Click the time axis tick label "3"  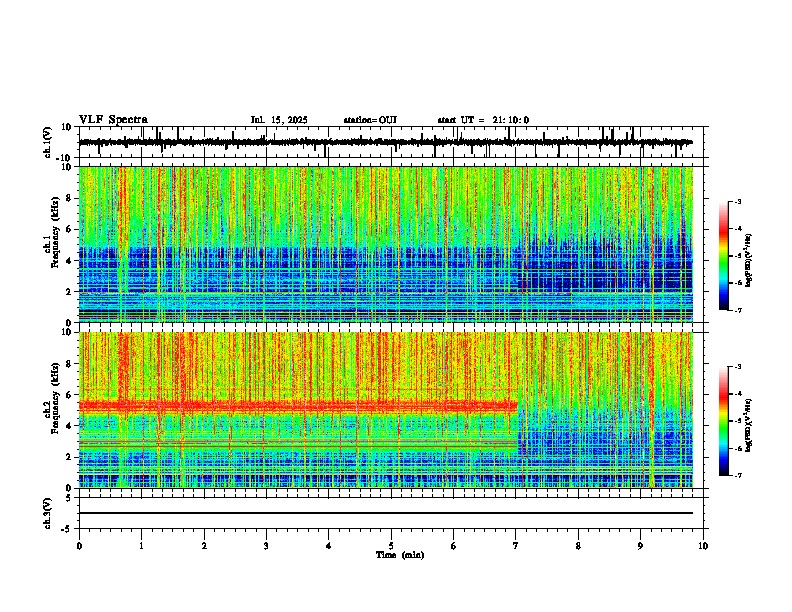coord(267,546)
